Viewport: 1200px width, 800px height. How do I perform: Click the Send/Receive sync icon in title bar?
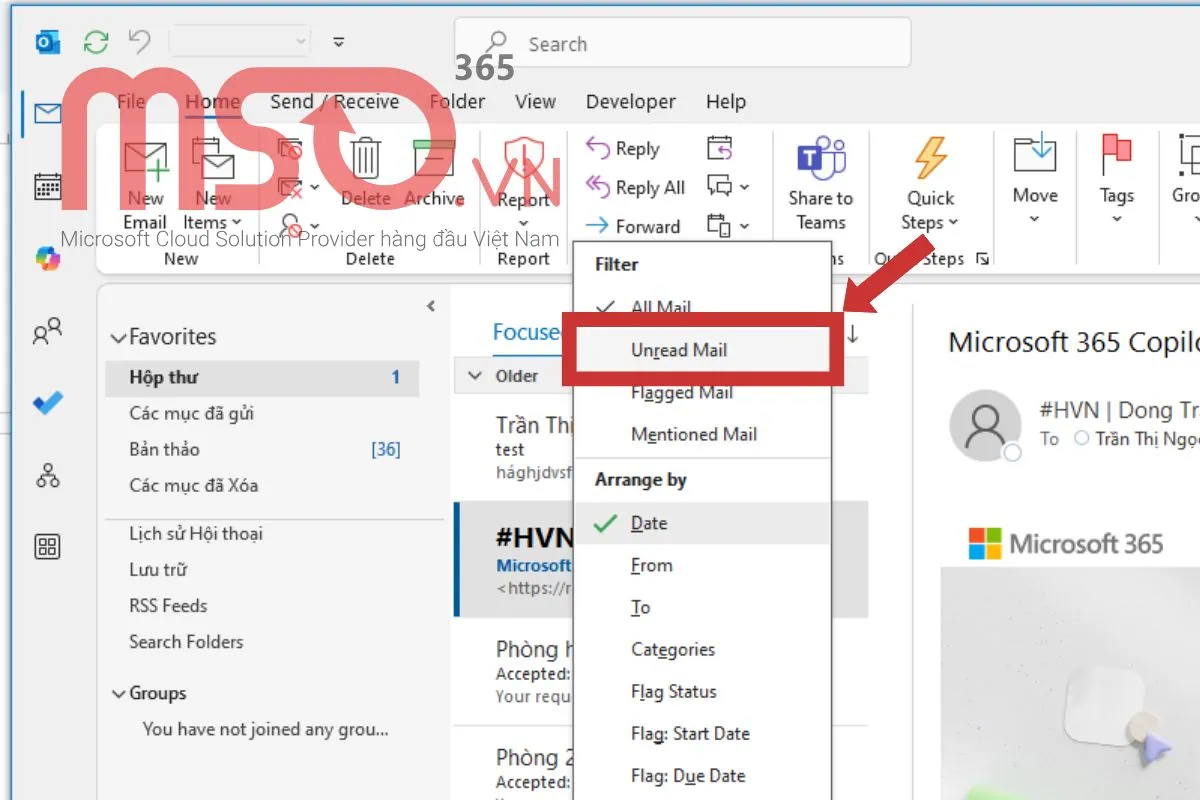click(96, 42)
